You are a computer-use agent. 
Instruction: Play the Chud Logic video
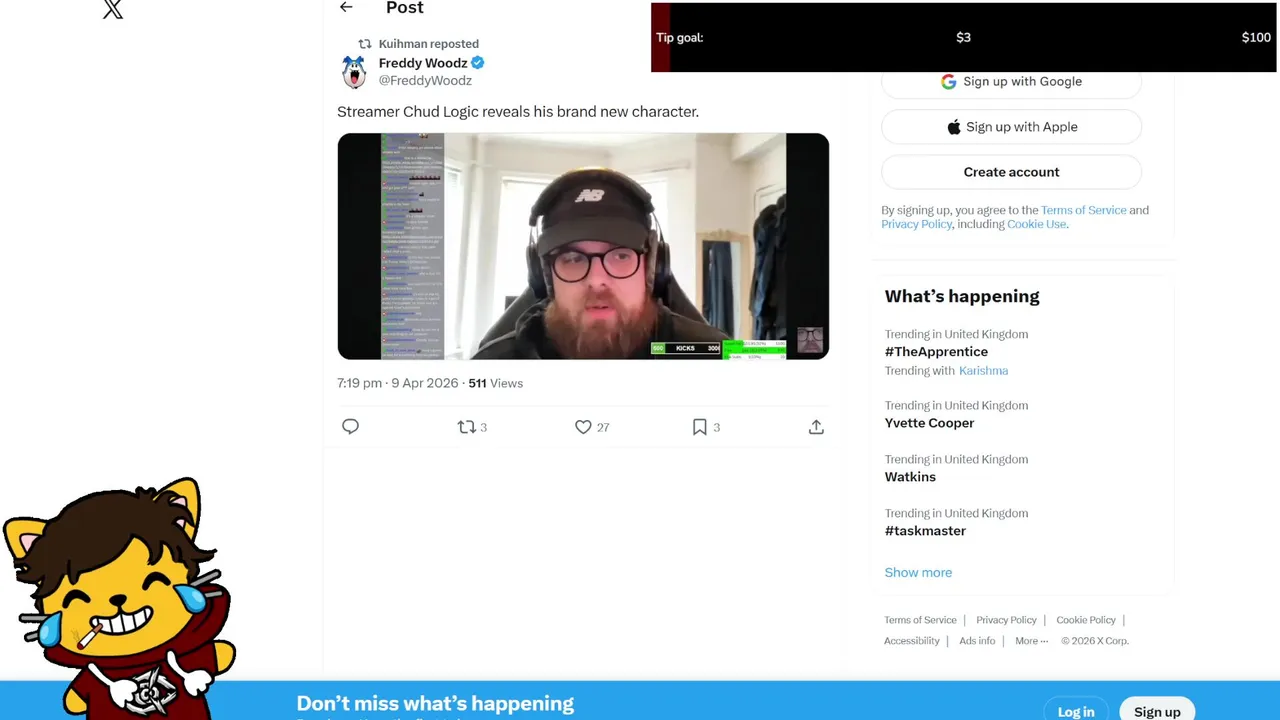(x=583, y=246)
